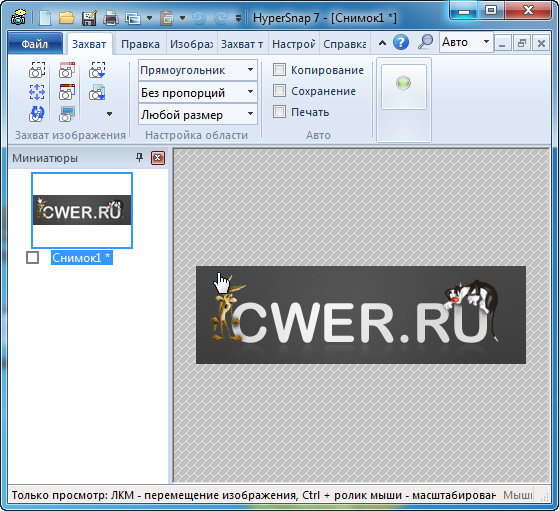Open the dropdown arrow beside the copy icon

[149, 17]
